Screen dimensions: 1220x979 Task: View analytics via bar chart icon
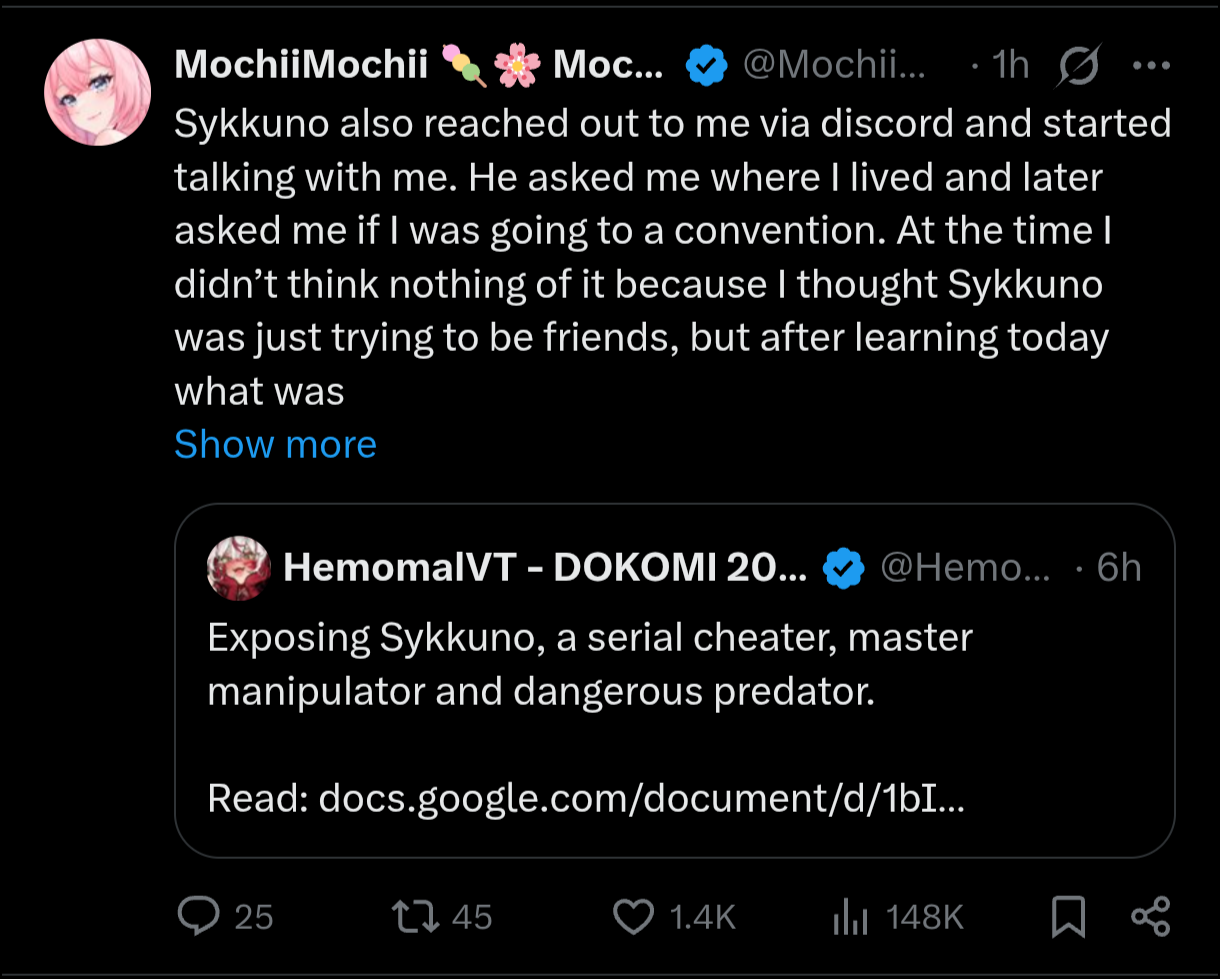point(851,916)
